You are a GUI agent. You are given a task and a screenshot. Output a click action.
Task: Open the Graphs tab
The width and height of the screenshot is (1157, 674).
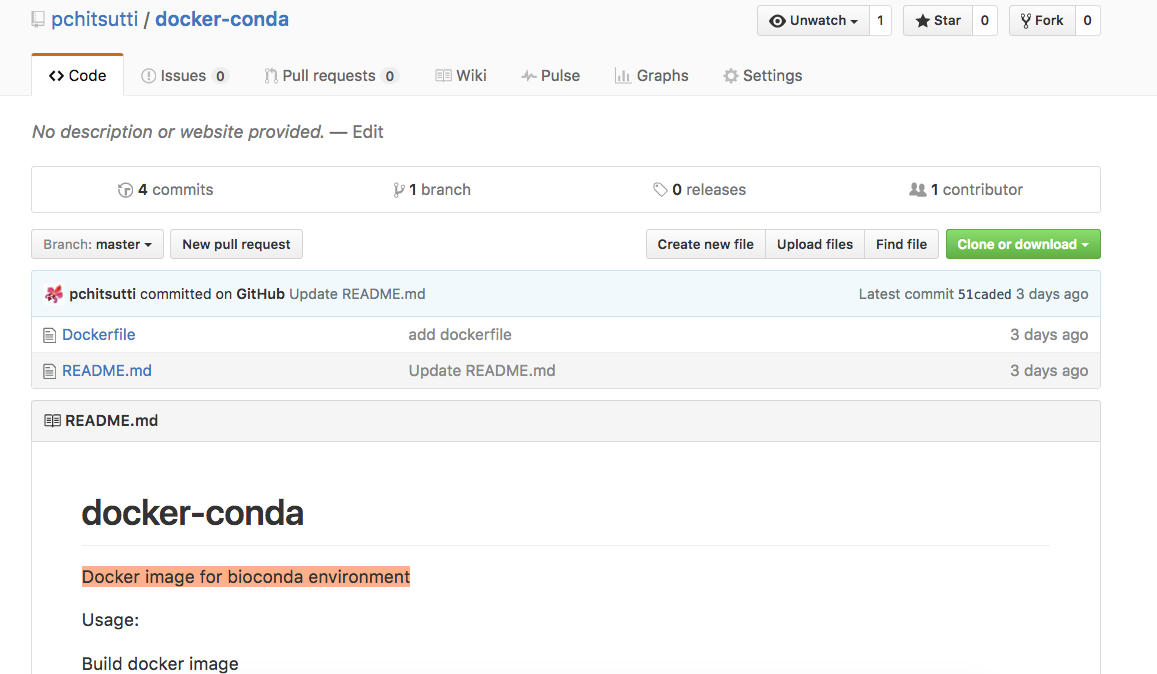pyautogui.click(x=652, y=75)
